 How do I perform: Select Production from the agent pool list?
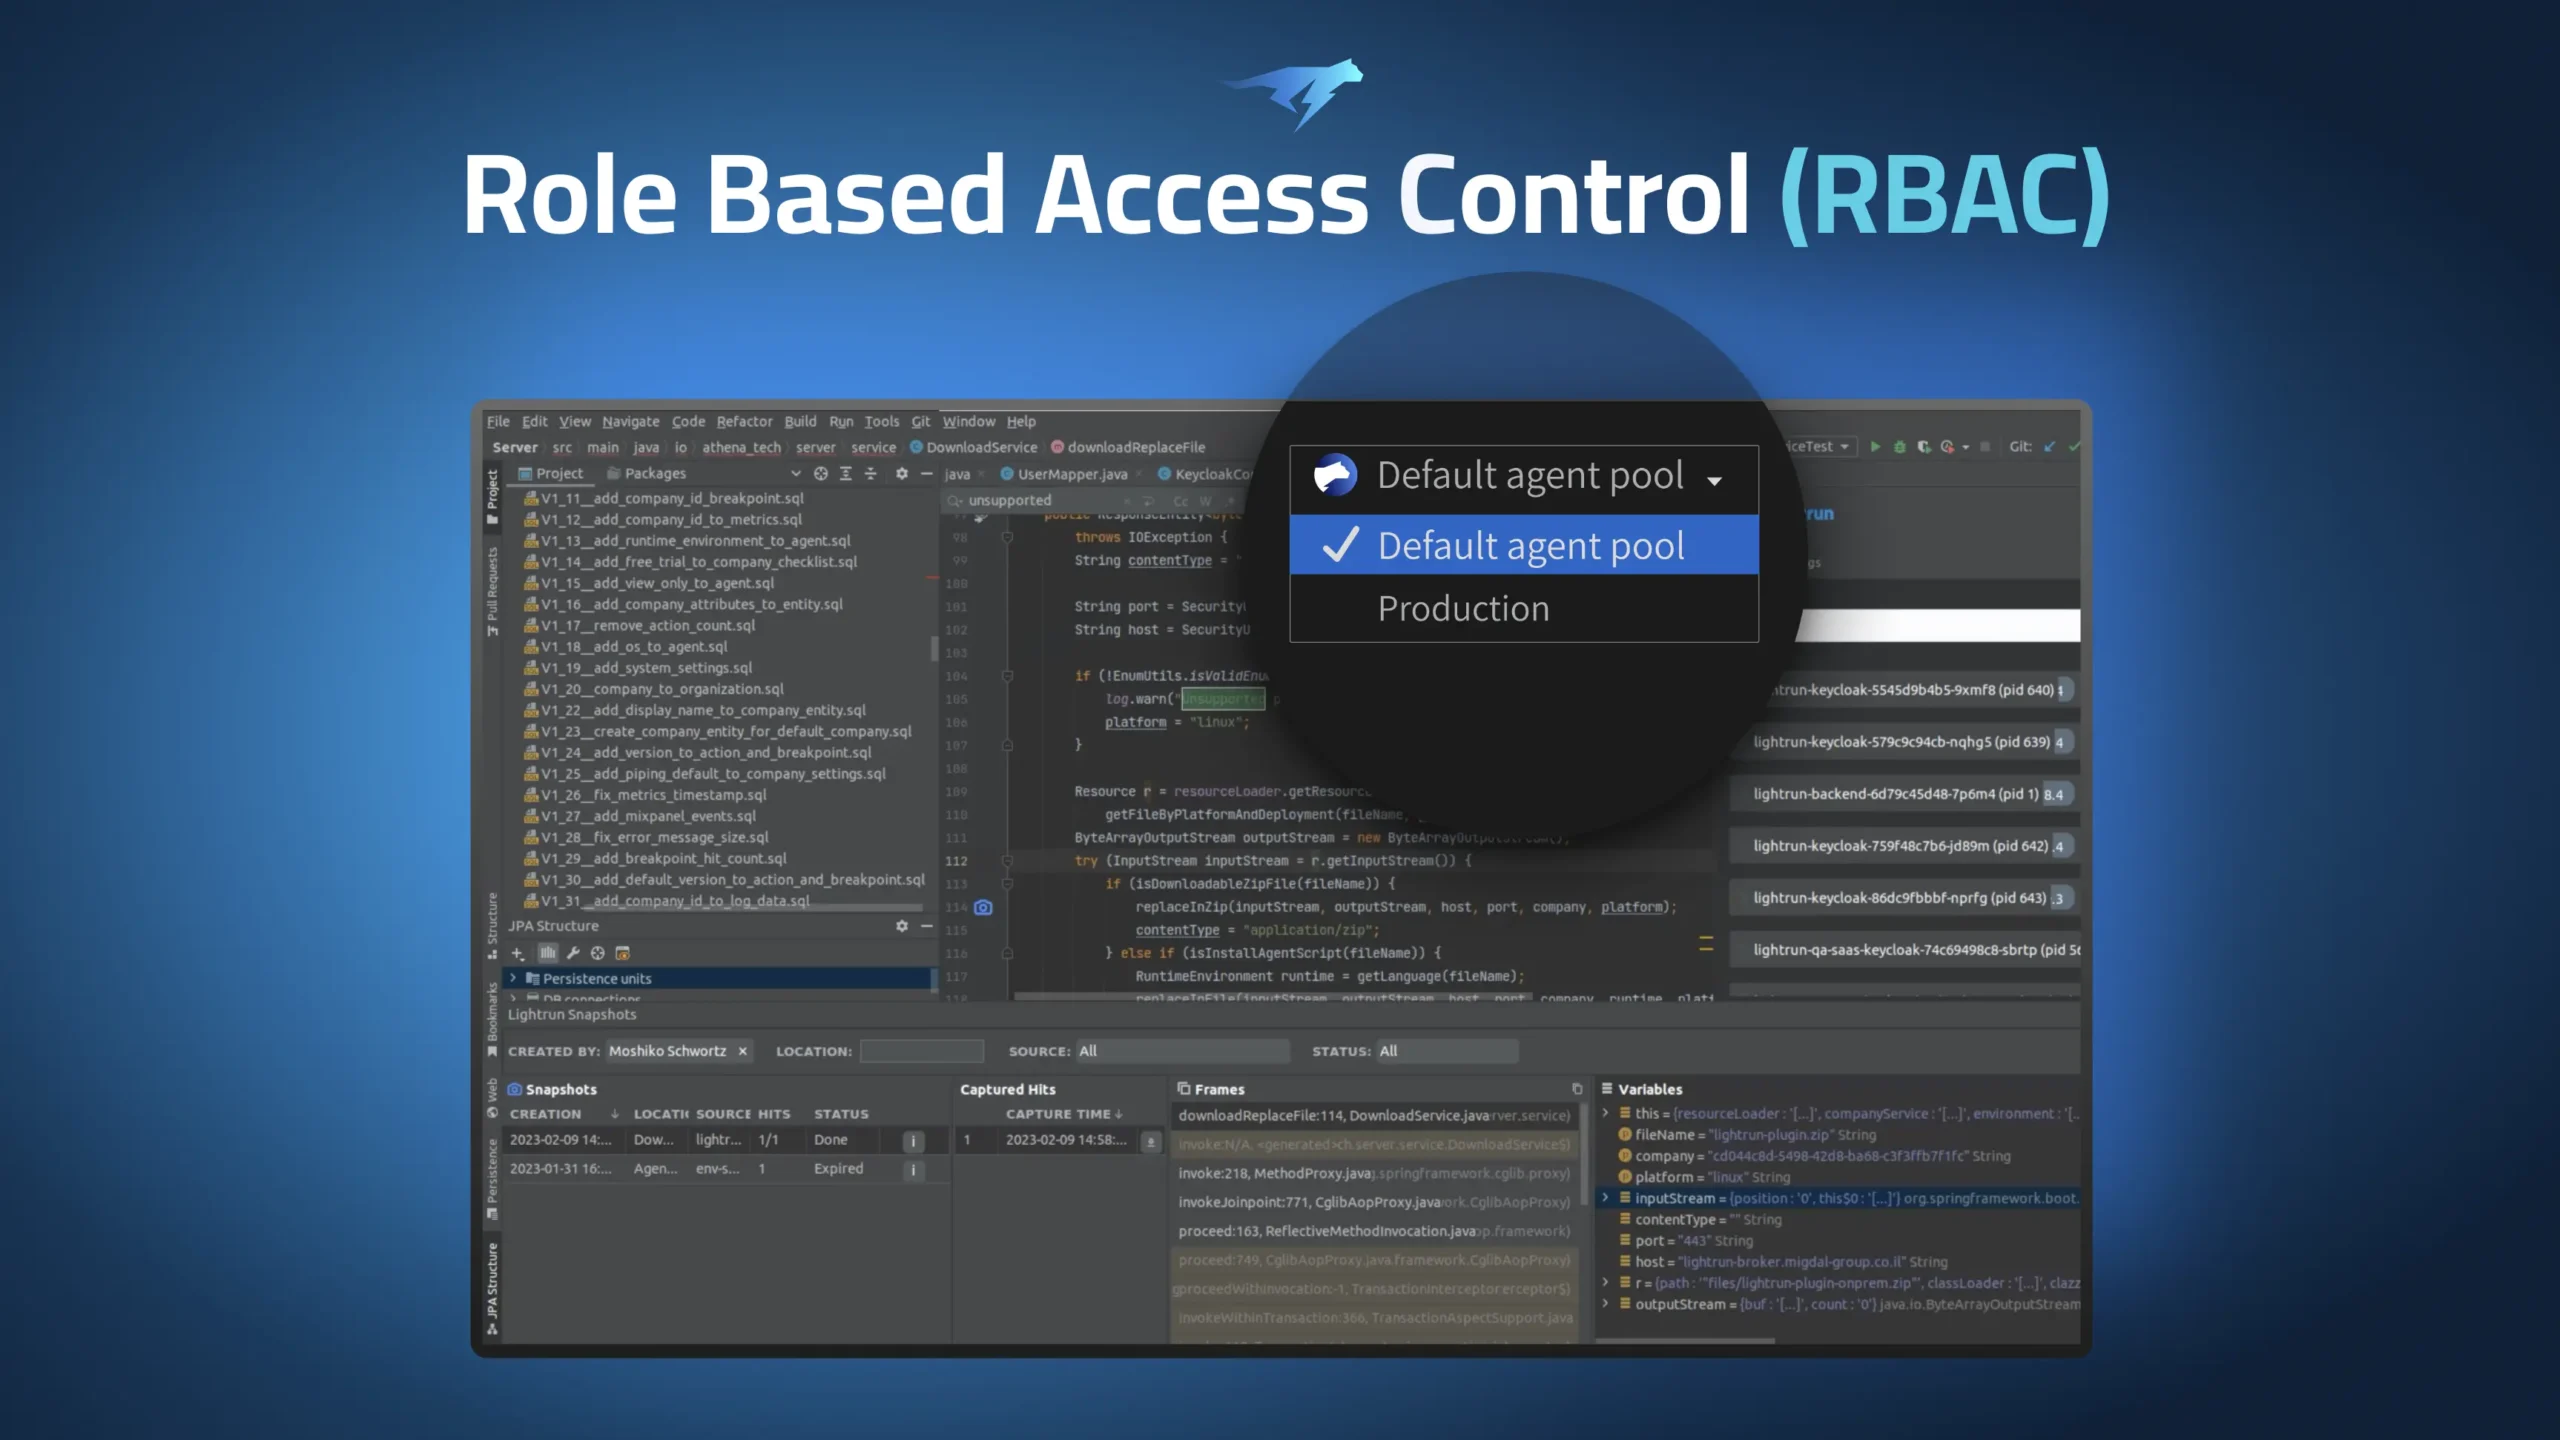[1463, 608]
